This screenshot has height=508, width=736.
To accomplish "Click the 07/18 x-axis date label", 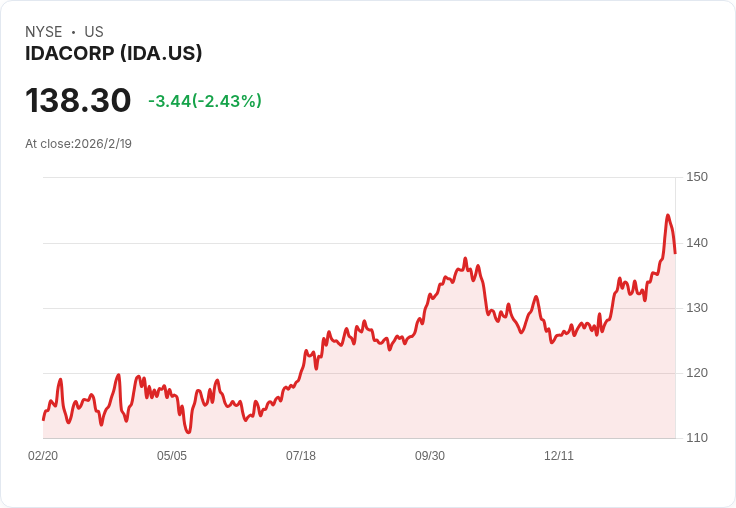I will [301, 455].
